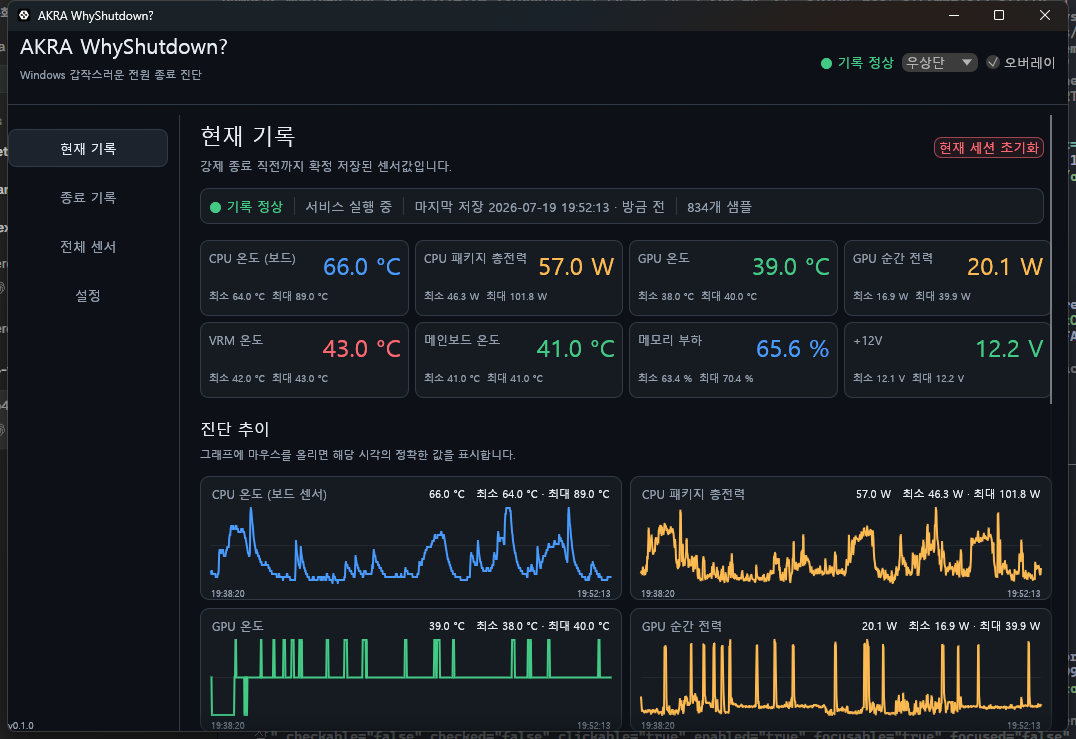Click the green recording status dot in header
Viewport: 1076px width, 739px height.
click(x=826, y=63)
